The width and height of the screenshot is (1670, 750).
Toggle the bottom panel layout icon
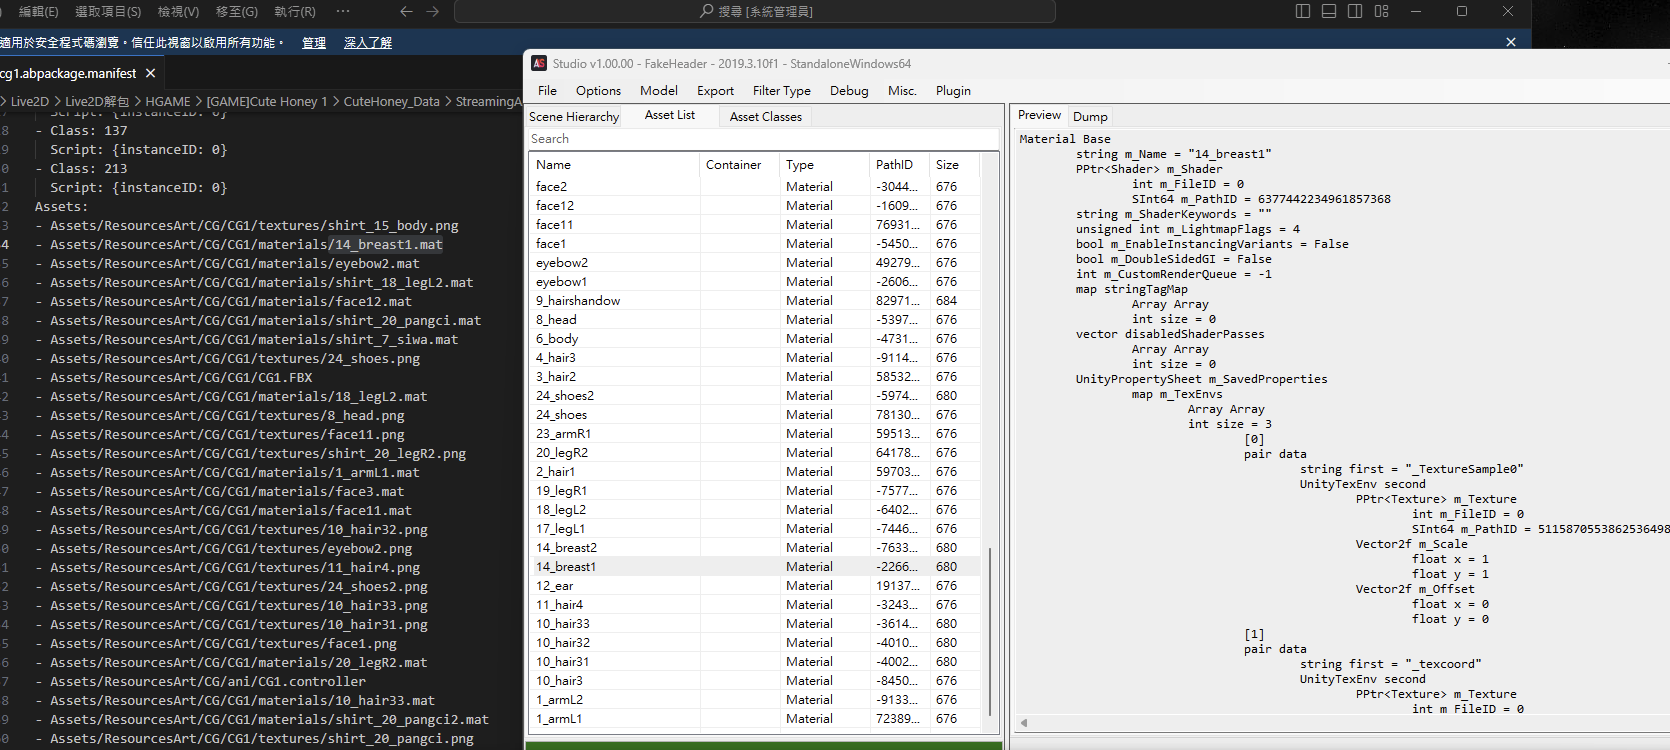coord(1329,11)
